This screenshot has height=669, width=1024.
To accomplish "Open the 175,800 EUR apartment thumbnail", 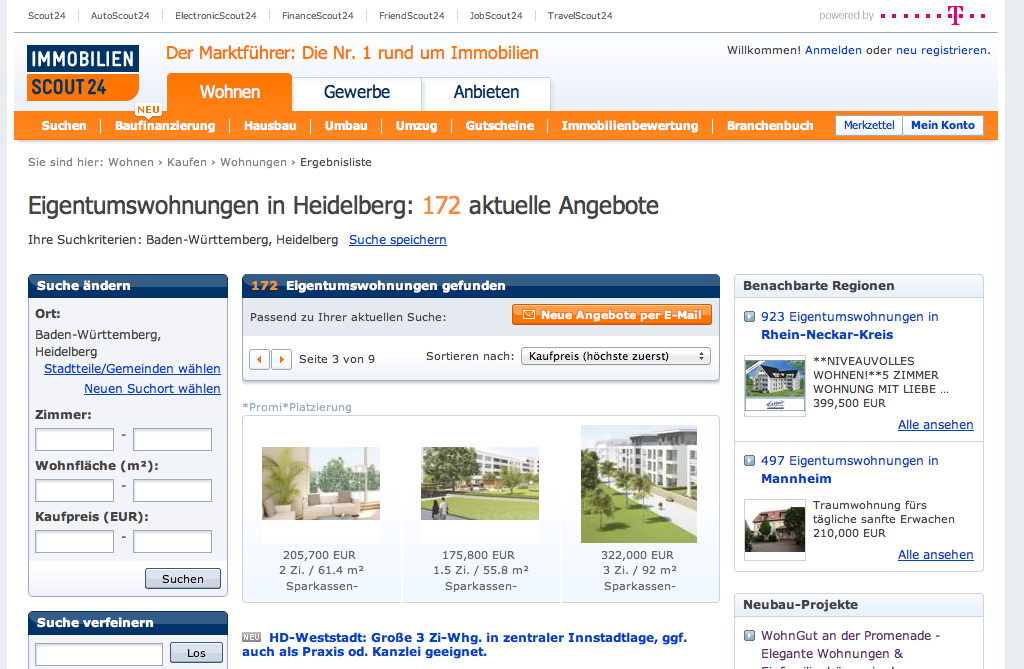I will point(480,483).
